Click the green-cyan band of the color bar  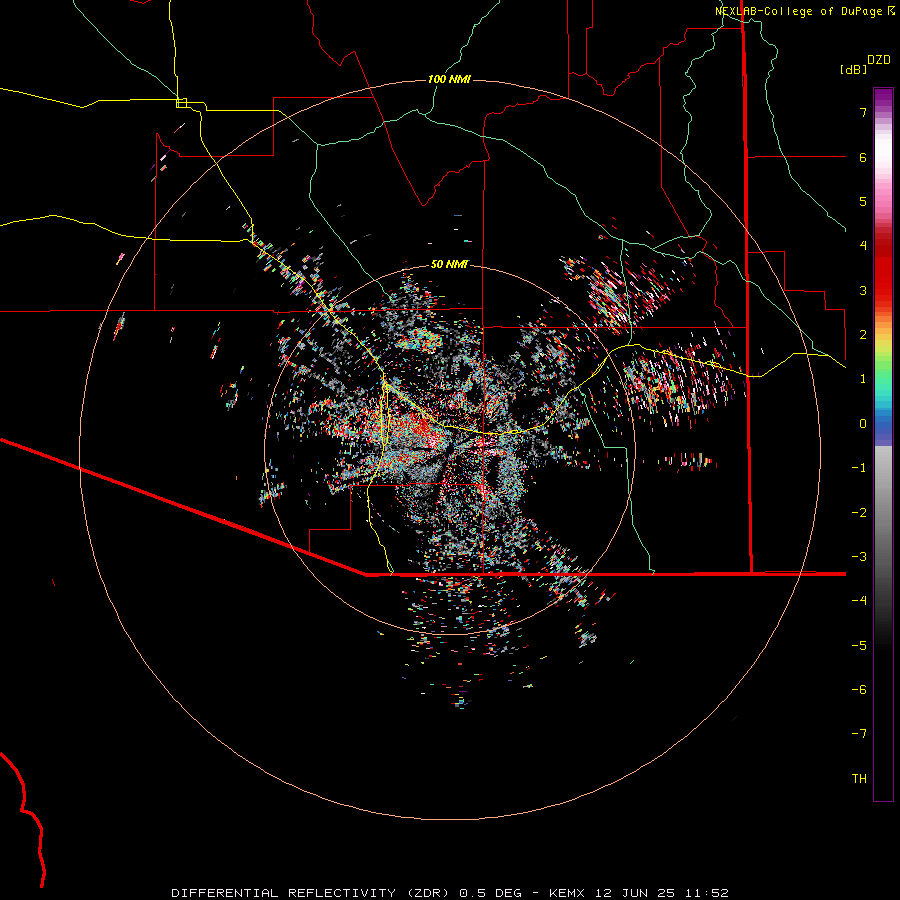click(x=883, y=385)
